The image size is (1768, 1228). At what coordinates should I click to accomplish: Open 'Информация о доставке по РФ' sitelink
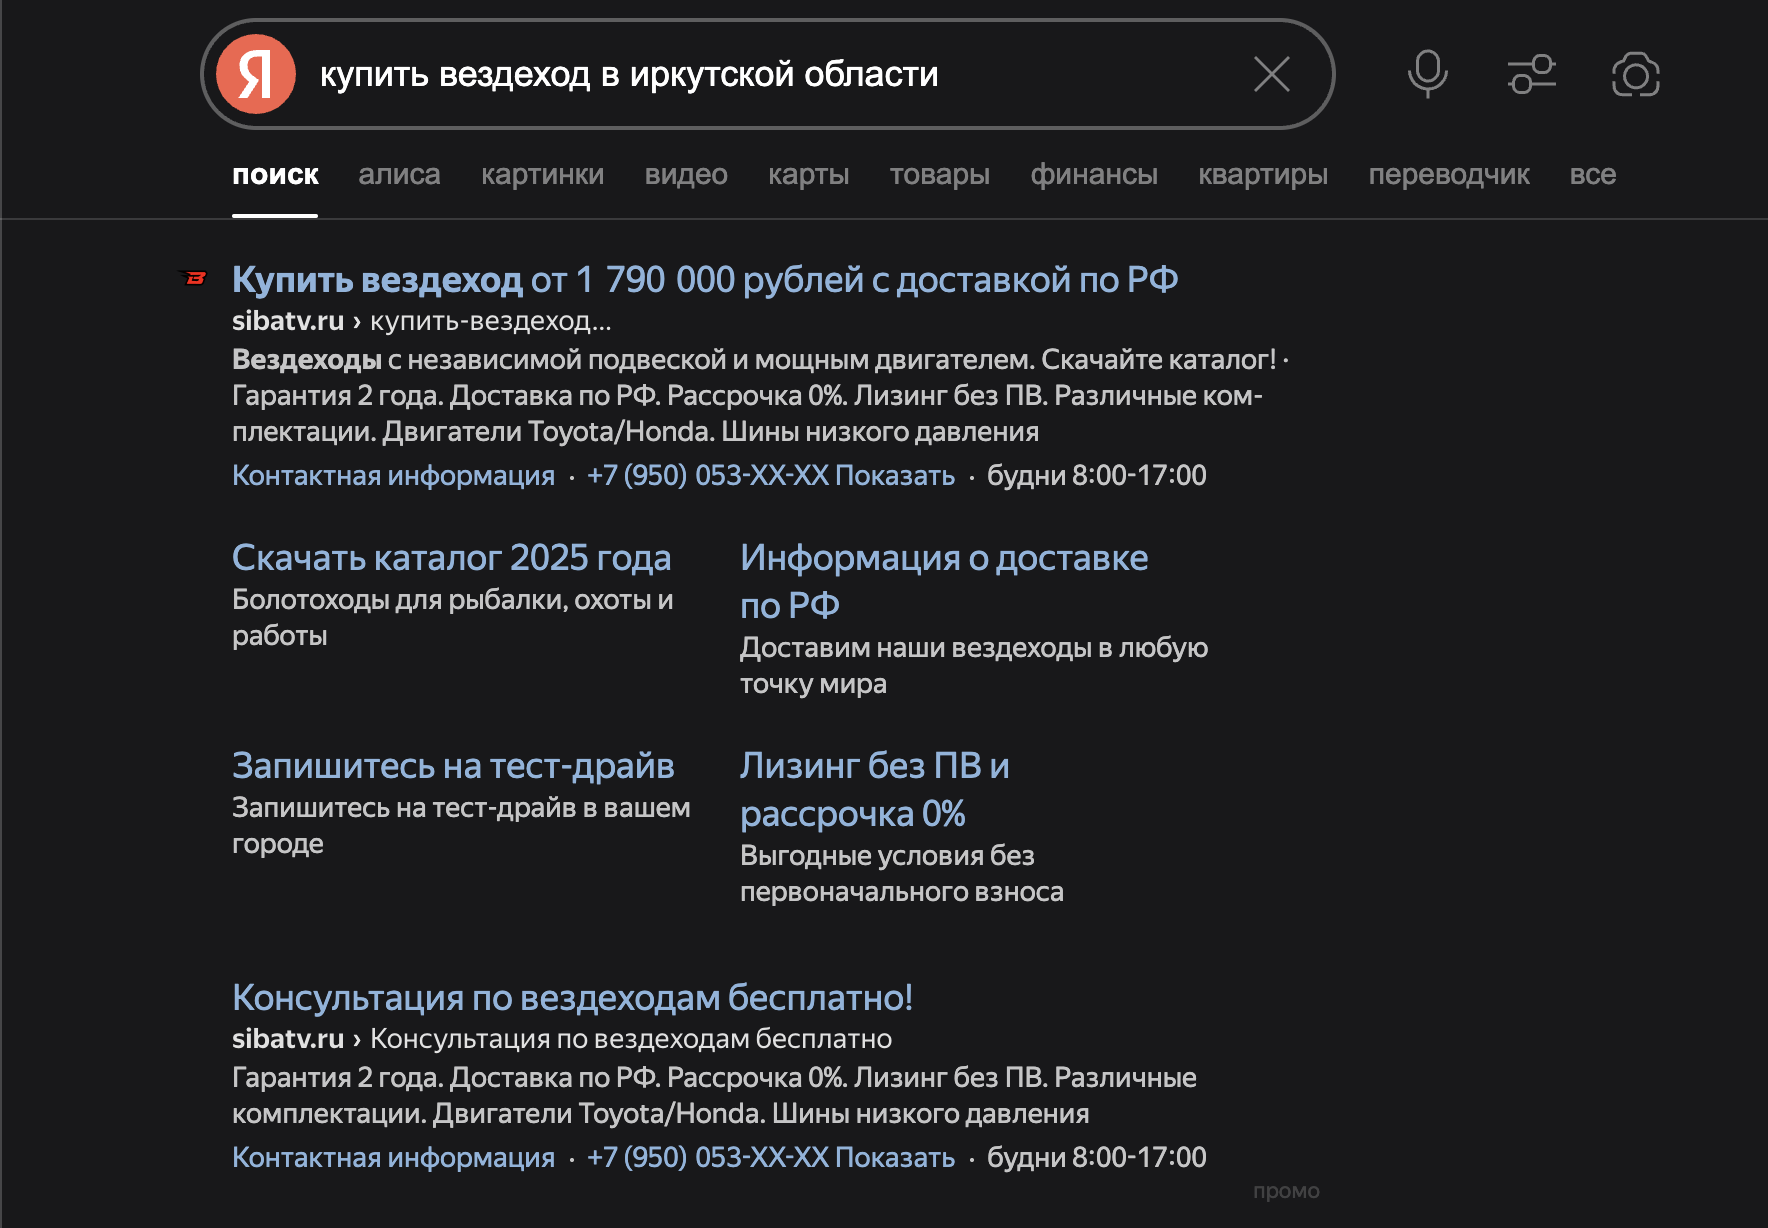[x=944, y=581]
